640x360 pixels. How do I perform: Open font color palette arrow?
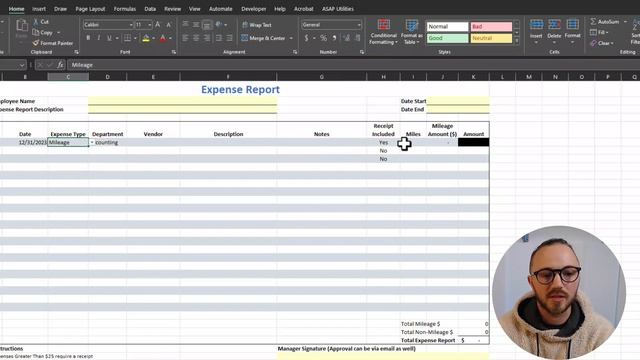(170, 38)
